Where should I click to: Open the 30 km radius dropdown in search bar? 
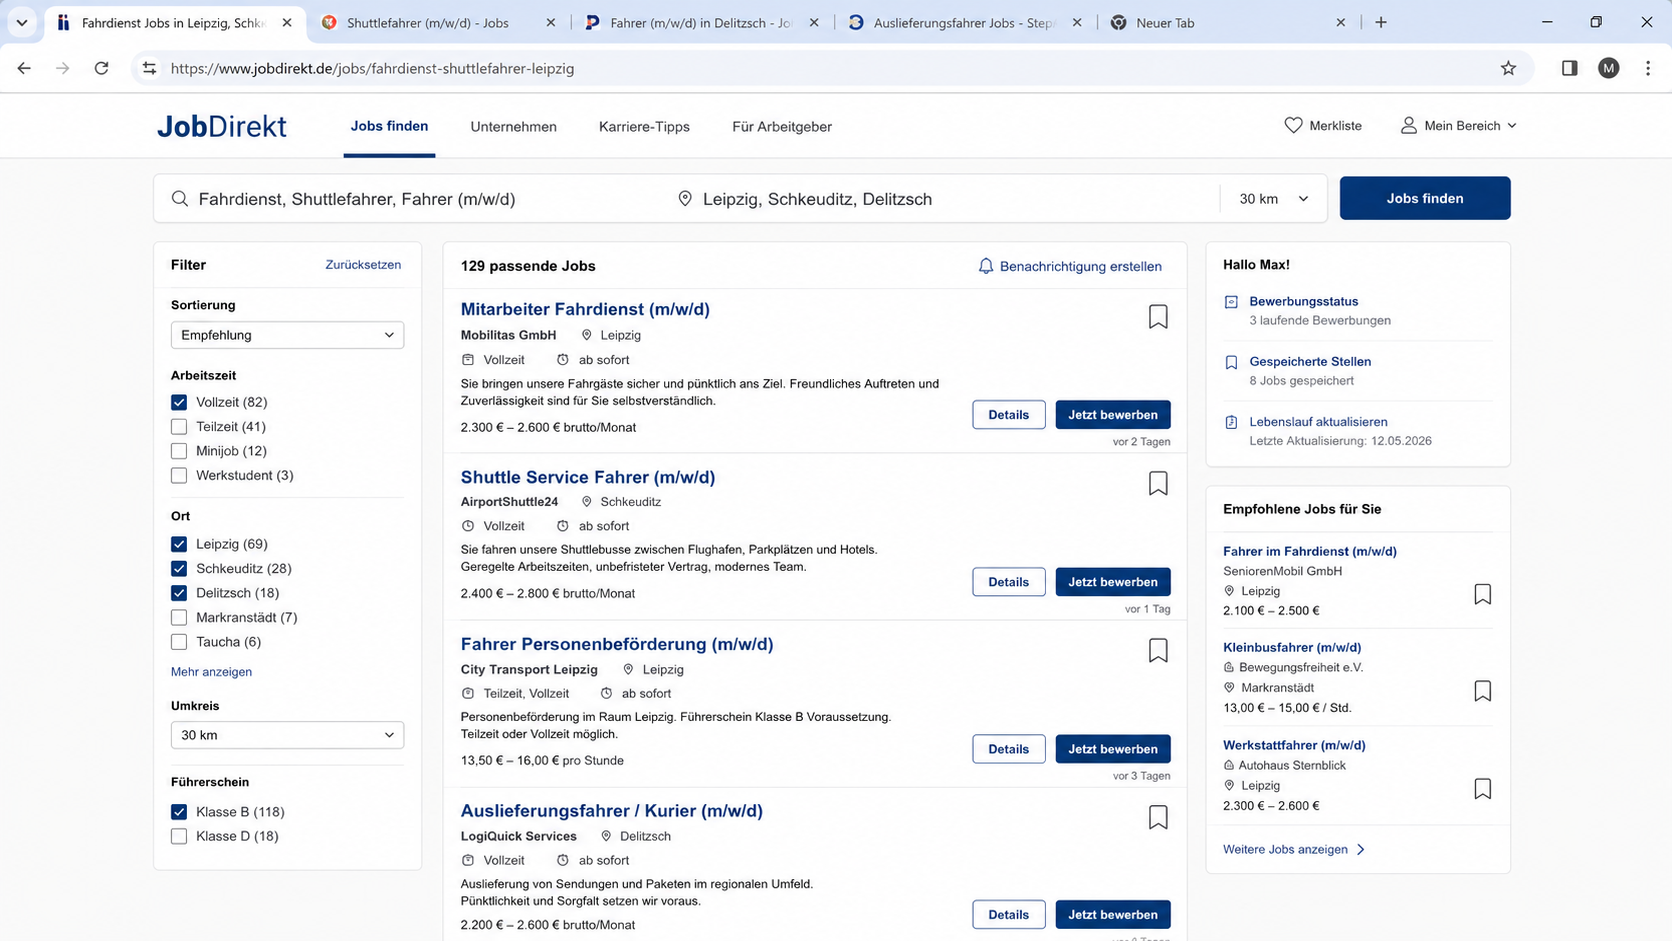(1273, 199)
